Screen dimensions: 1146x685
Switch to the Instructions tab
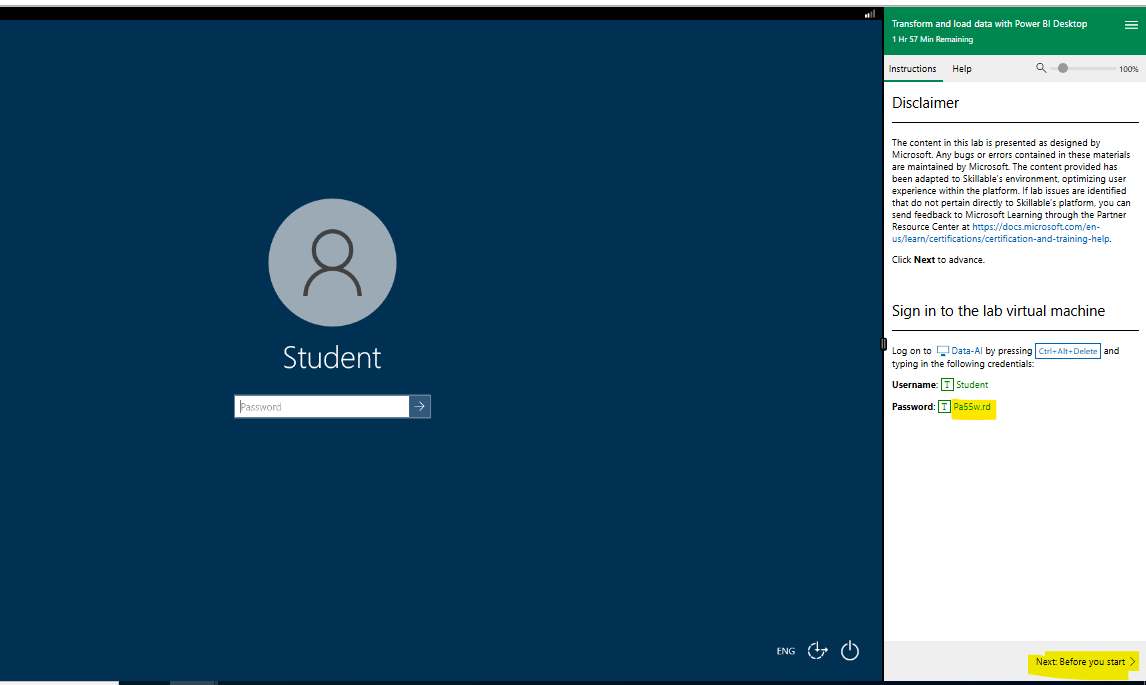912,69
